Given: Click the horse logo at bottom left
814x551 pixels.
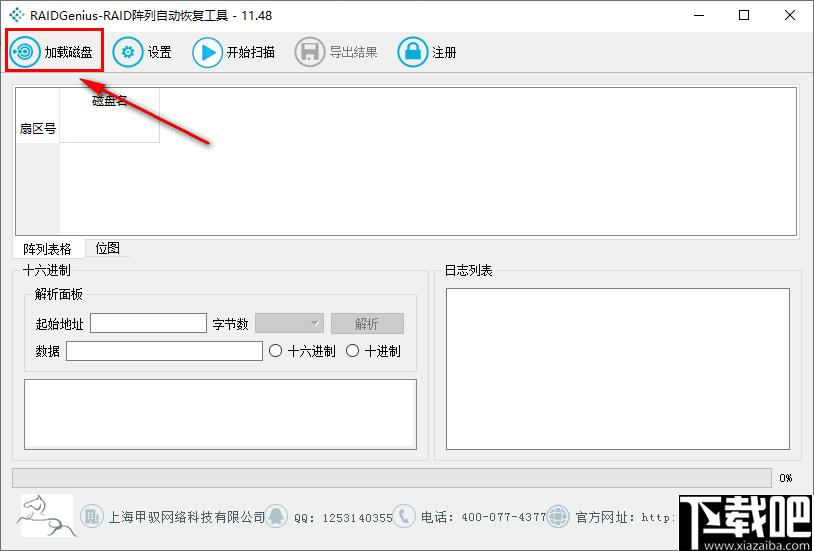Looking at the screenshot, I should pos(44,516).
